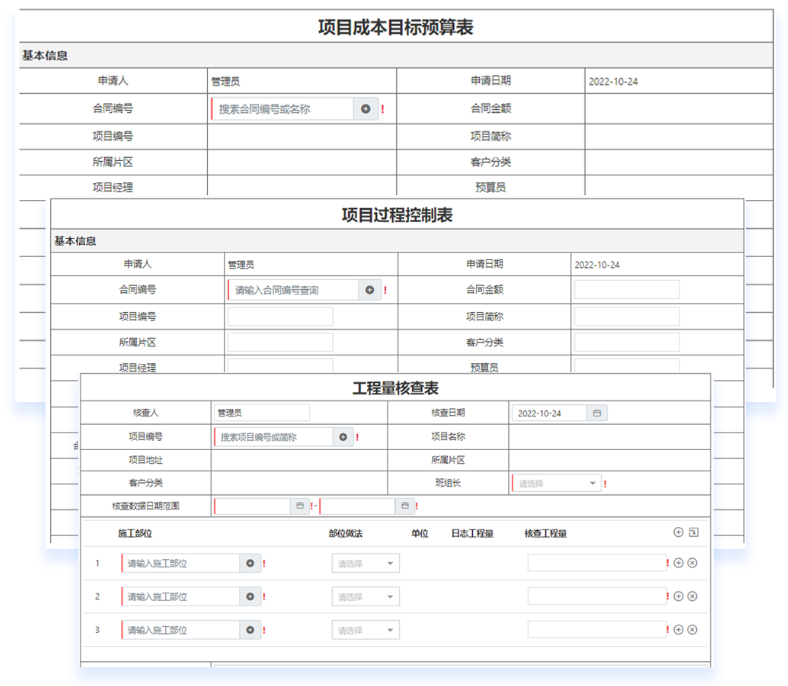Click the 工程量核查表 title
Viewport: 788px width, 686px height.
pyautogui.click(x=396, y=388)
